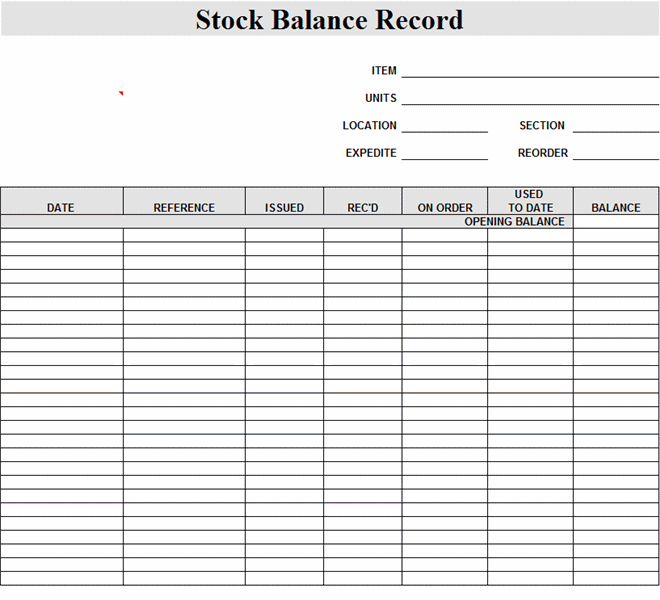
Task: Select the REFERENCE column header
Action: point(184,207)
